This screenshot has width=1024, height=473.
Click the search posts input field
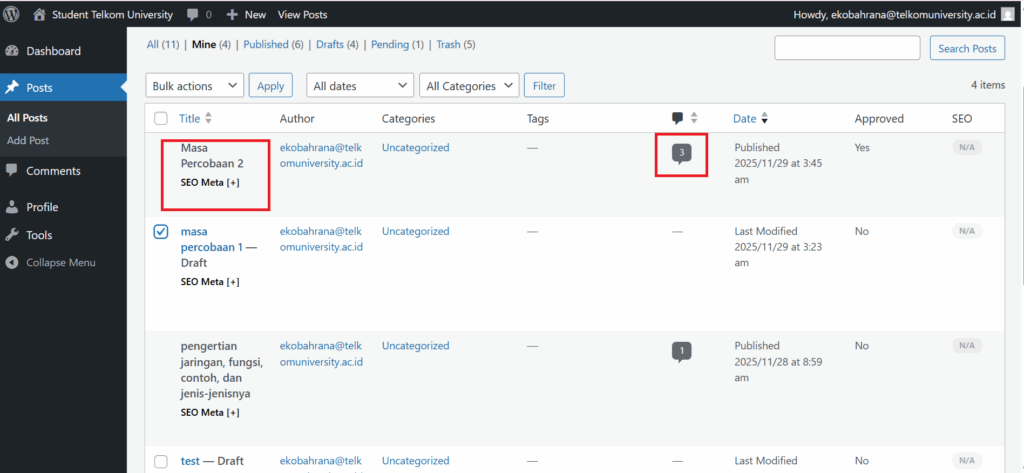pyautogui.click(x=847, y=48)
